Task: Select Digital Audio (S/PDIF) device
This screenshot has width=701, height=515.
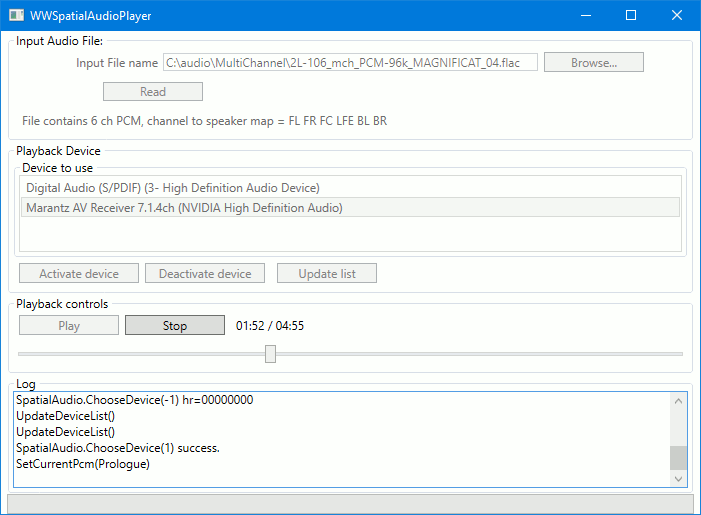Action: (x=173, y=187)
